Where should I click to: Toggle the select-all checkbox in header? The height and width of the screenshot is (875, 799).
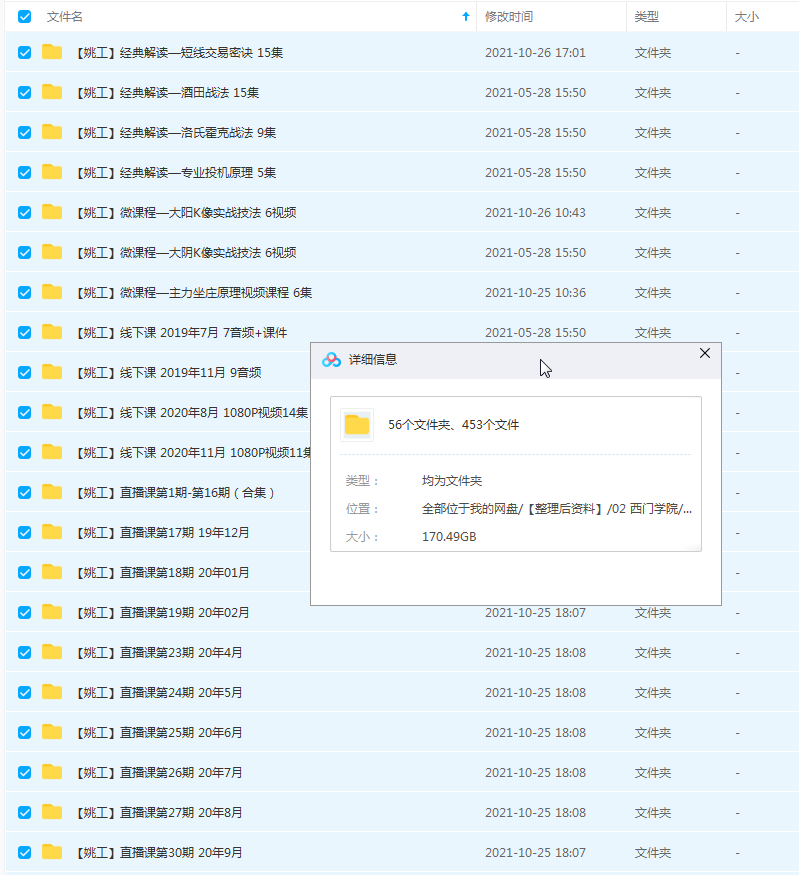tap(24, 17)
